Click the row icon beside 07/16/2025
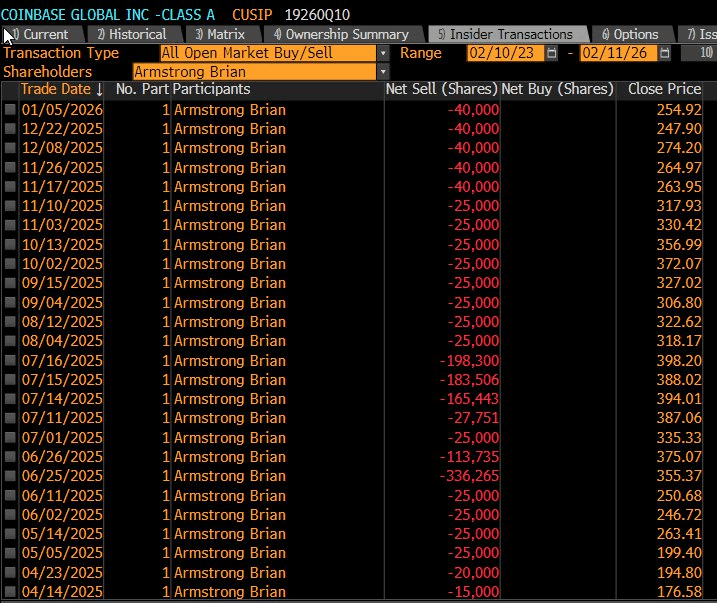Viewport: 717px width, 603px height. [10, 361]
